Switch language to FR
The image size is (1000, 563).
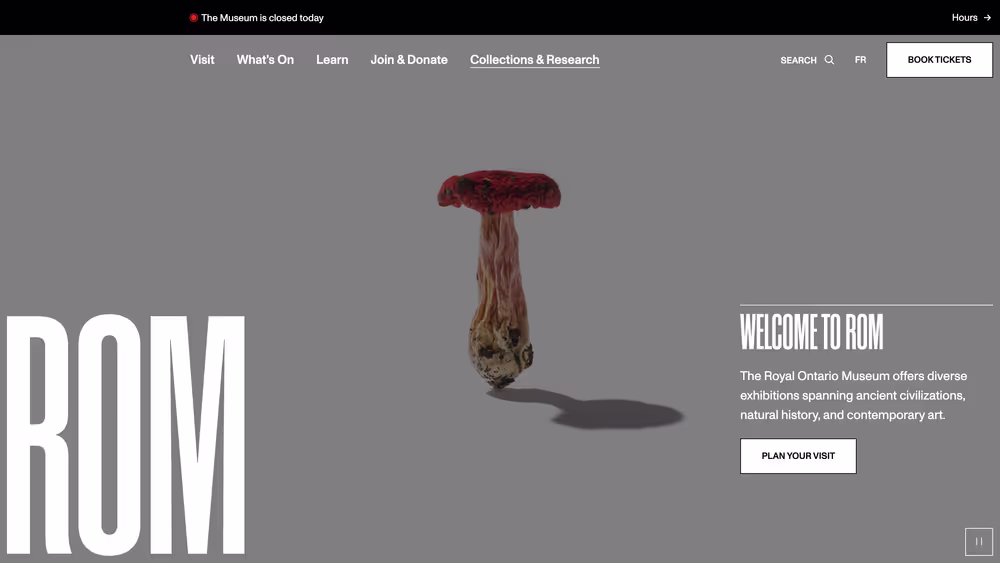coord(860,60)
